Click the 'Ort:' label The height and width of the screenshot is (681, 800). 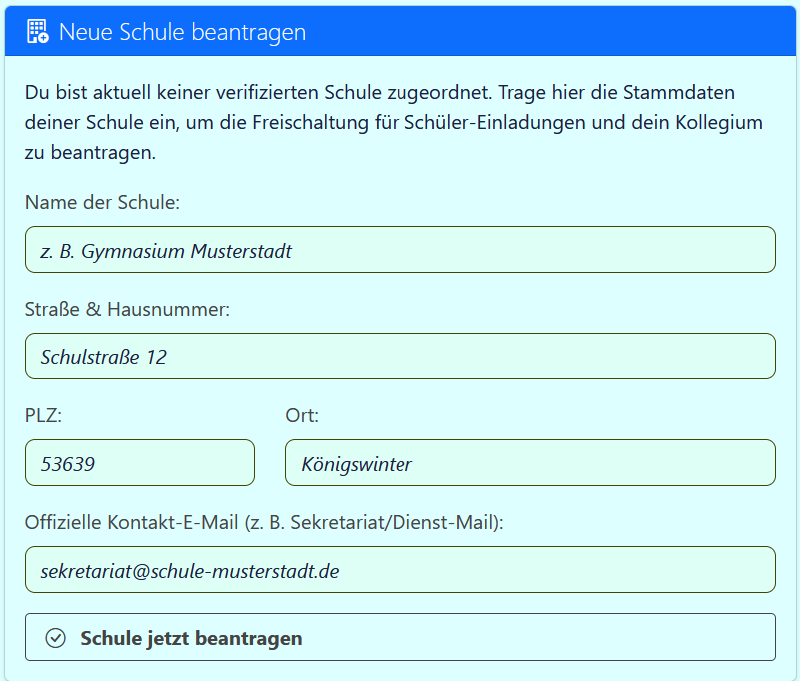[302, 415]
